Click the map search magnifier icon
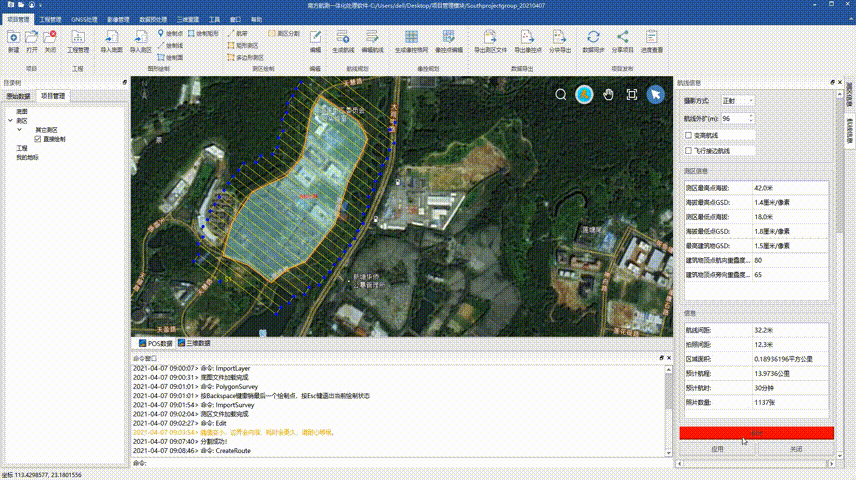The image size is (856, 480). [561, 94]
